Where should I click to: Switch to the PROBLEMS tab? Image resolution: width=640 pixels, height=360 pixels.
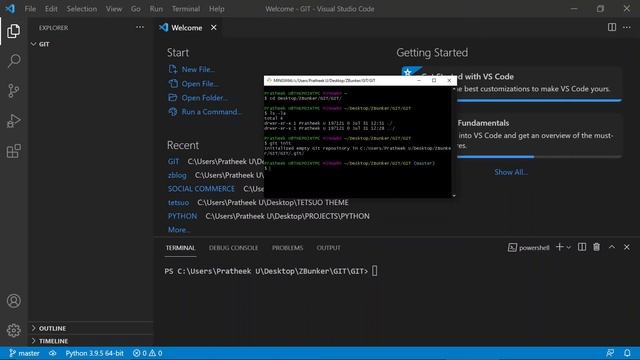click(287, 248)
